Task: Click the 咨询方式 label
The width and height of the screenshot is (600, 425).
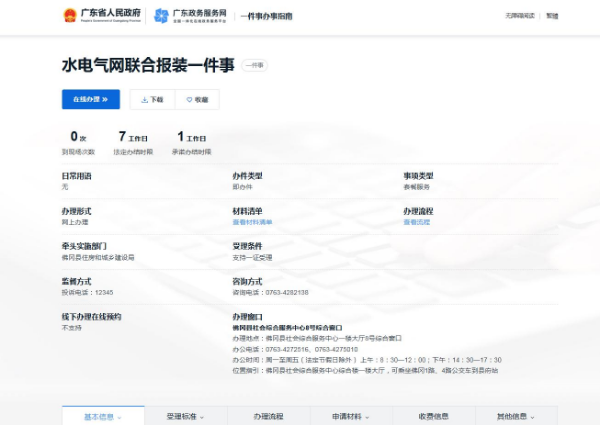Action: (247, 282)
